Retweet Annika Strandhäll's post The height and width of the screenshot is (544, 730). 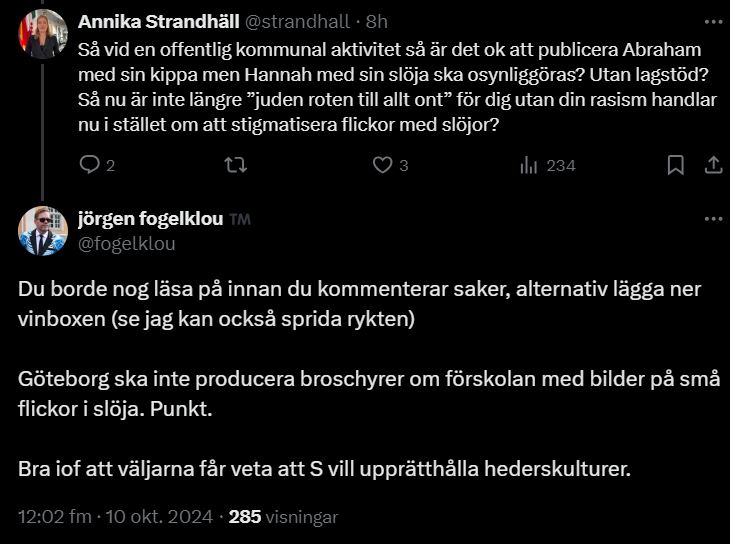[236, 165]
